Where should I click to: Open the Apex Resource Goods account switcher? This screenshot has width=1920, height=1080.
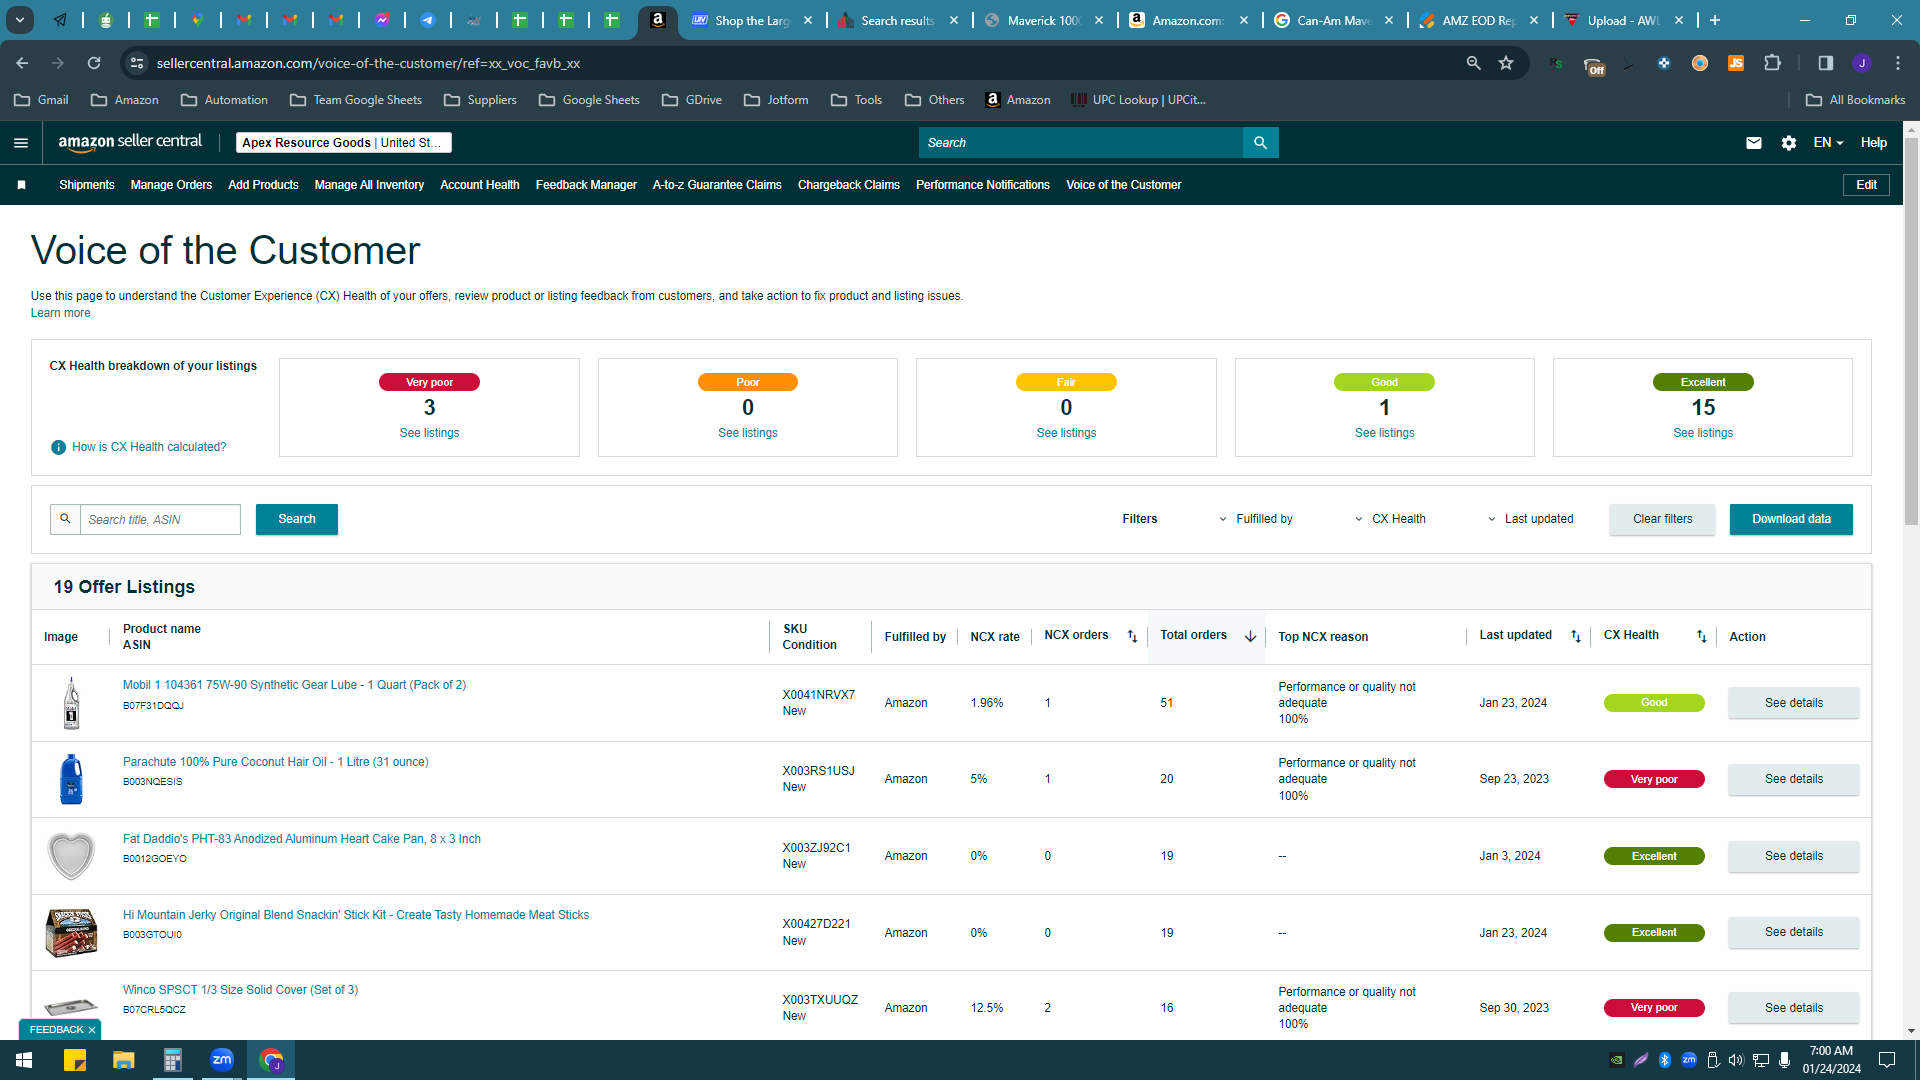344,143
